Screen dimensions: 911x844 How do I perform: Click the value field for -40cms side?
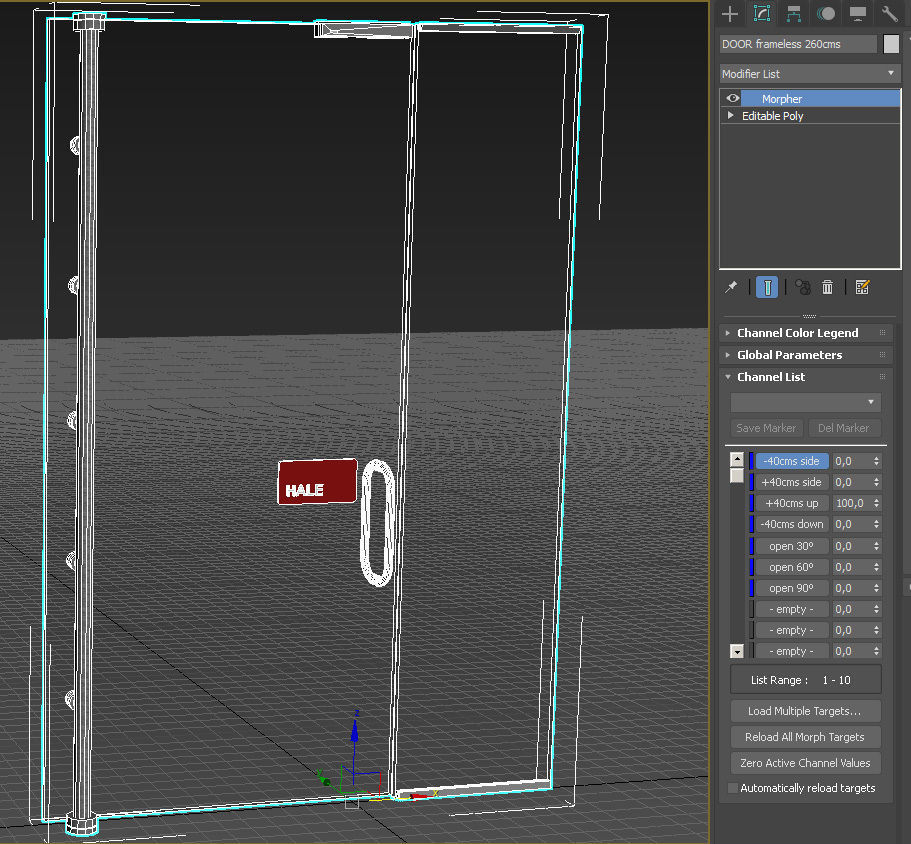851,461
